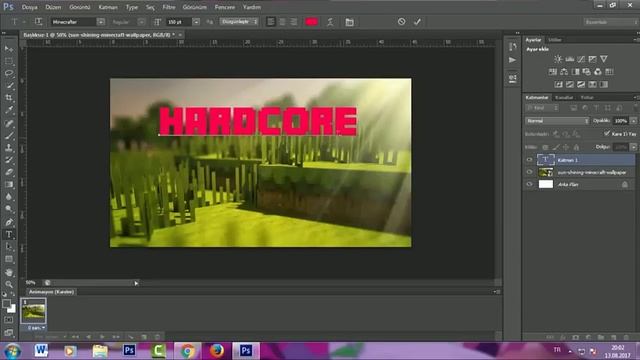Open the background color picker
Viewport: 640px width, 360px height.
coord(13,310)
